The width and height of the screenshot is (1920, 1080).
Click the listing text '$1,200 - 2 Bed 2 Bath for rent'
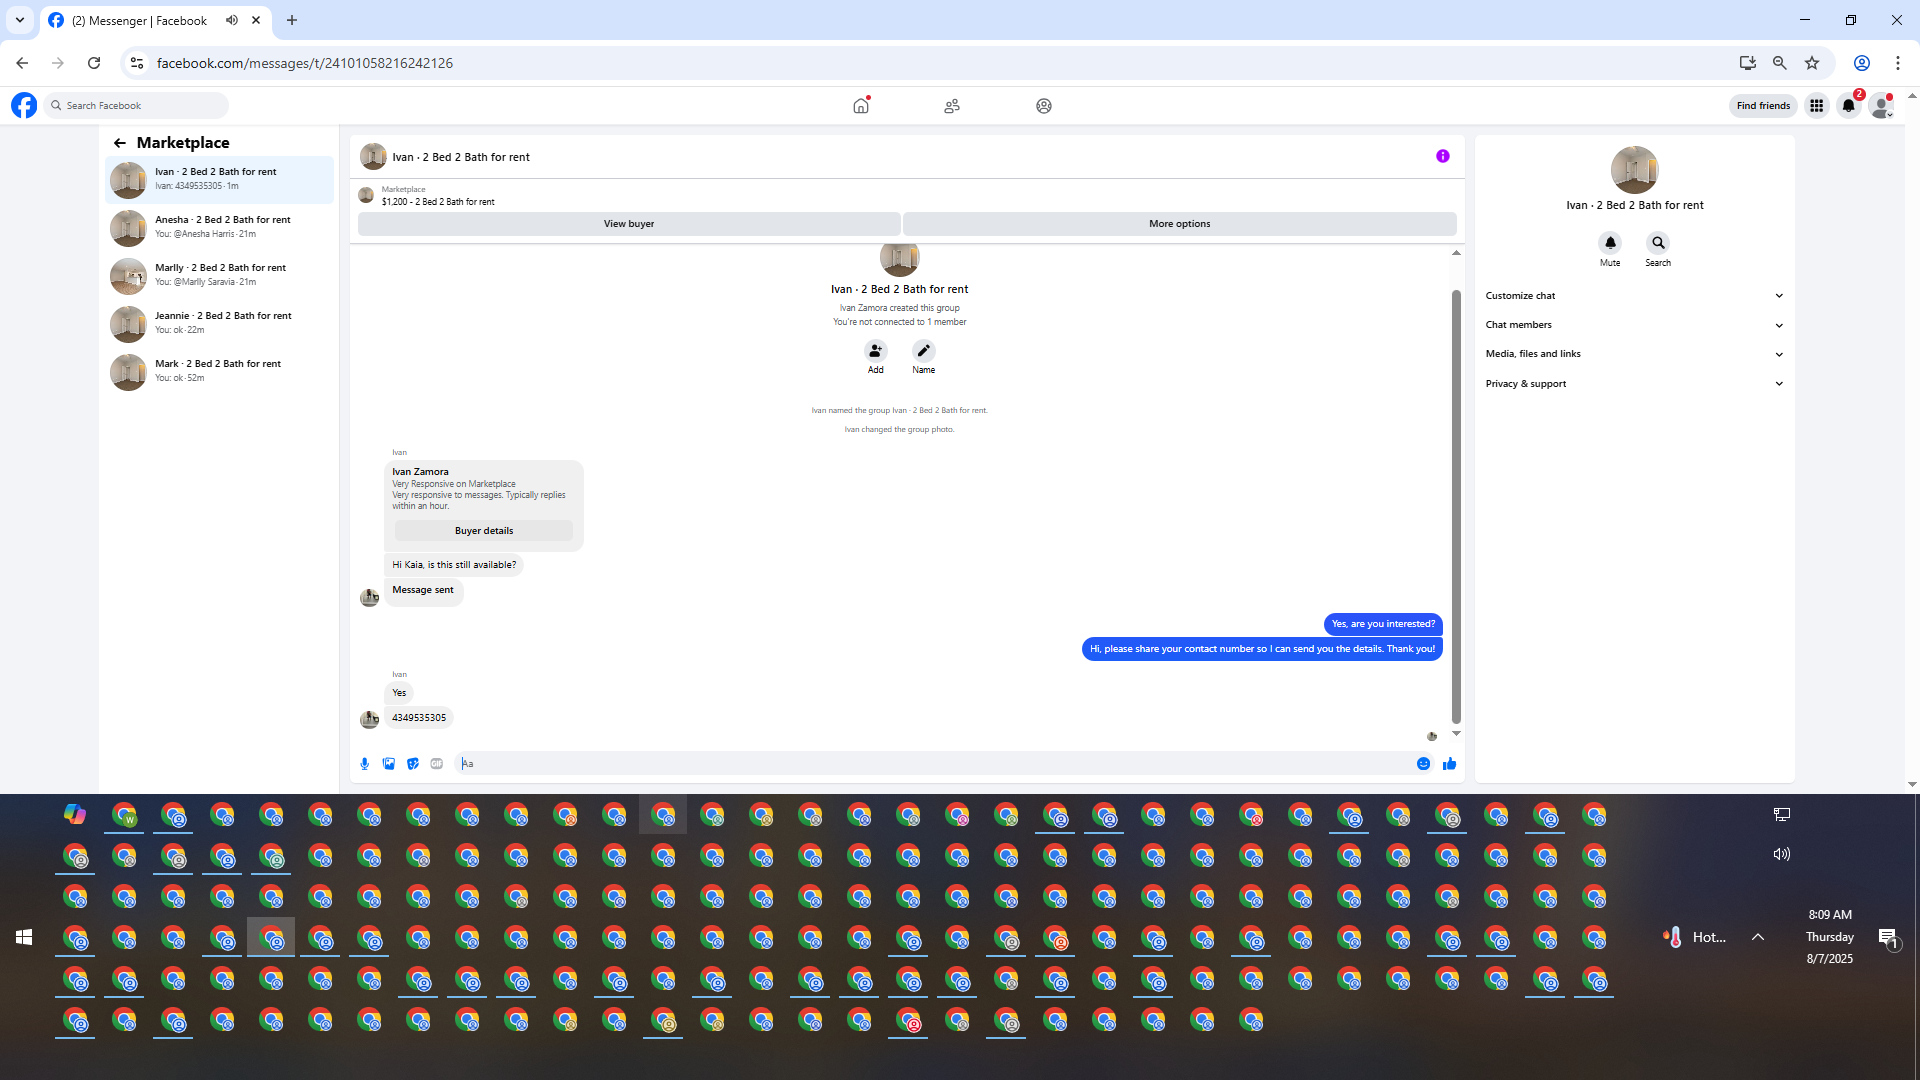(438, 202)
